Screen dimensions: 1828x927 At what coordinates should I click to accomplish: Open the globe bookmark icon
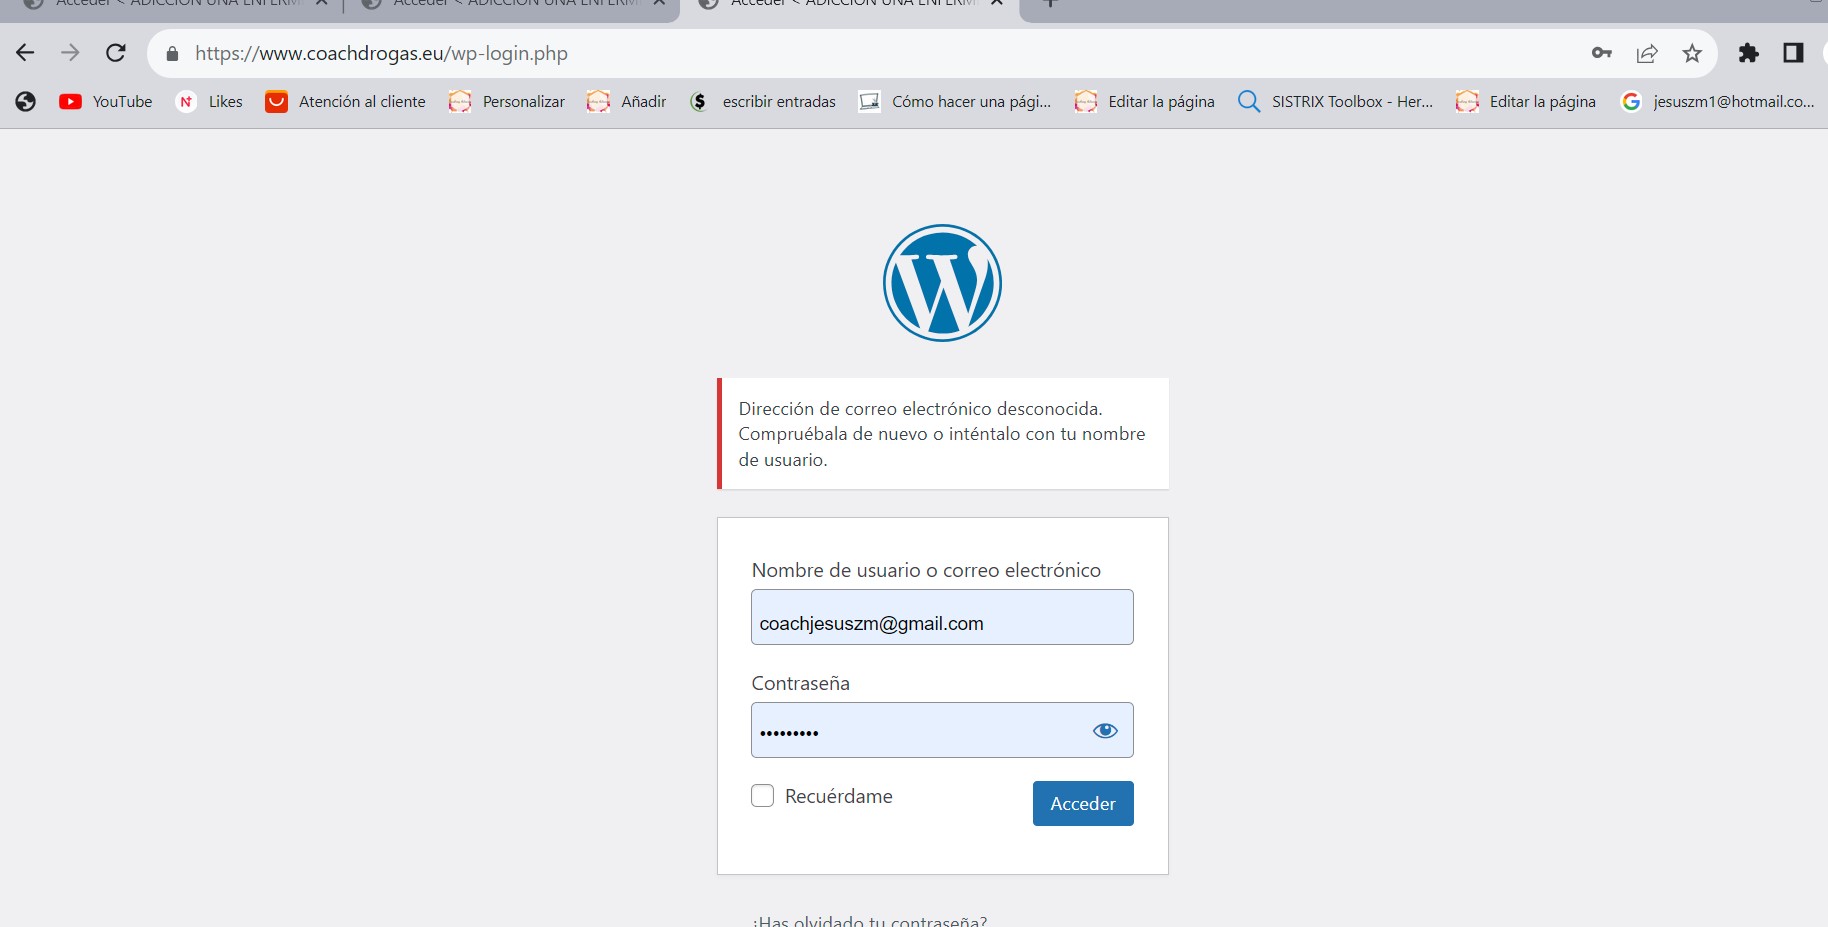26,101
